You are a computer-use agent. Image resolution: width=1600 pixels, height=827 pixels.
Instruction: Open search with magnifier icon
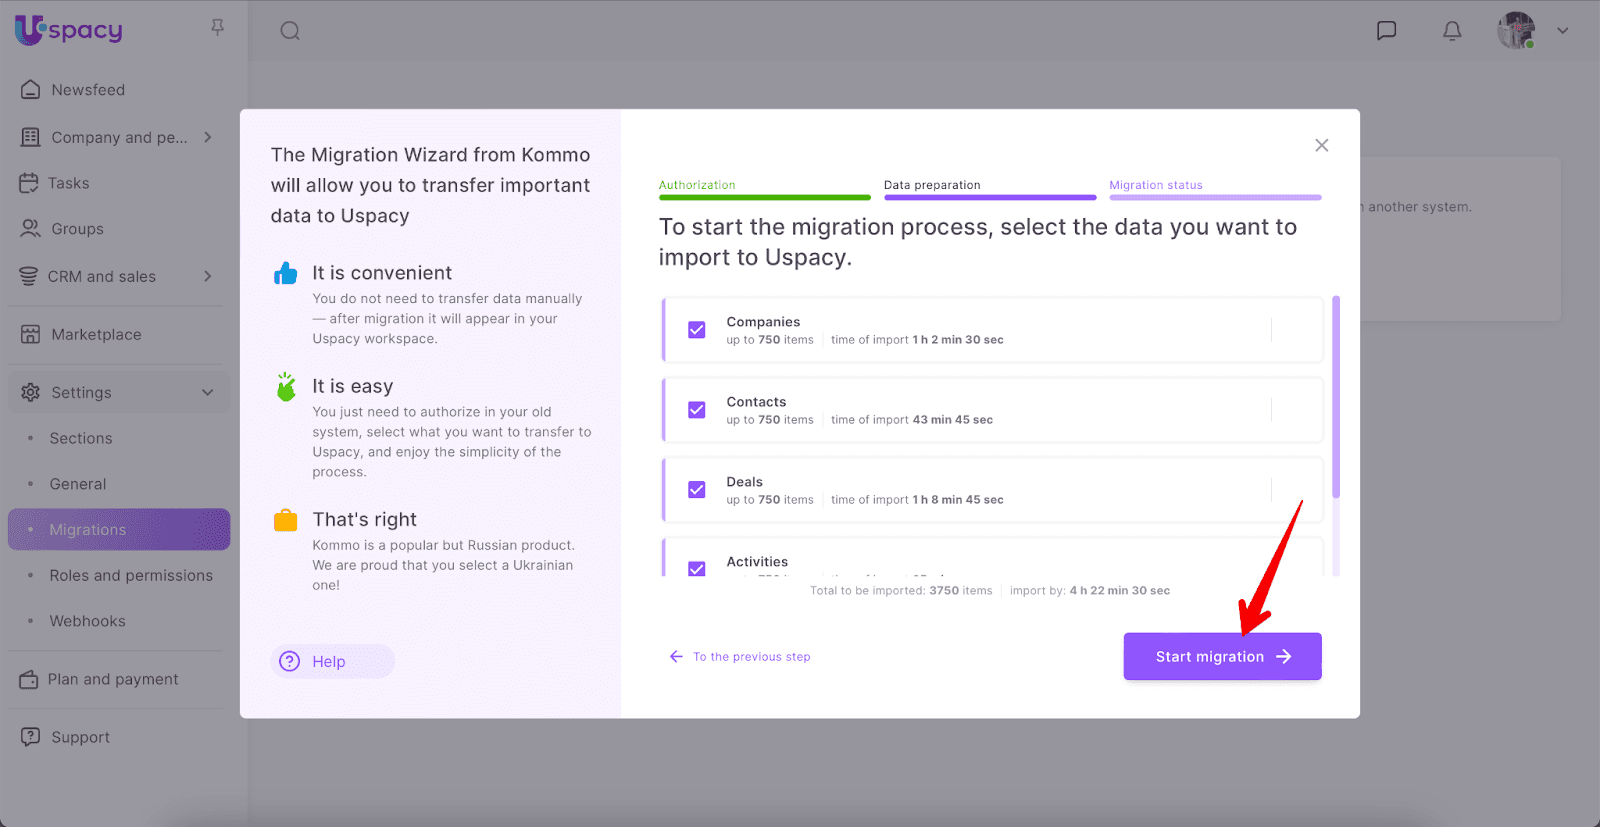tap(290, 31)
